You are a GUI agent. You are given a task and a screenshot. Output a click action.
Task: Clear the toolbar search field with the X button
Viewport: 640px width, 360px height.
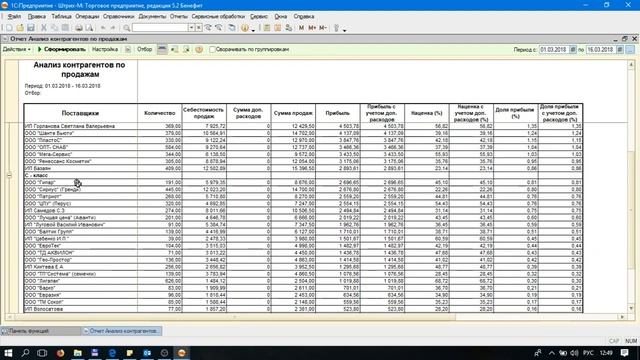(x=198, y=28)
